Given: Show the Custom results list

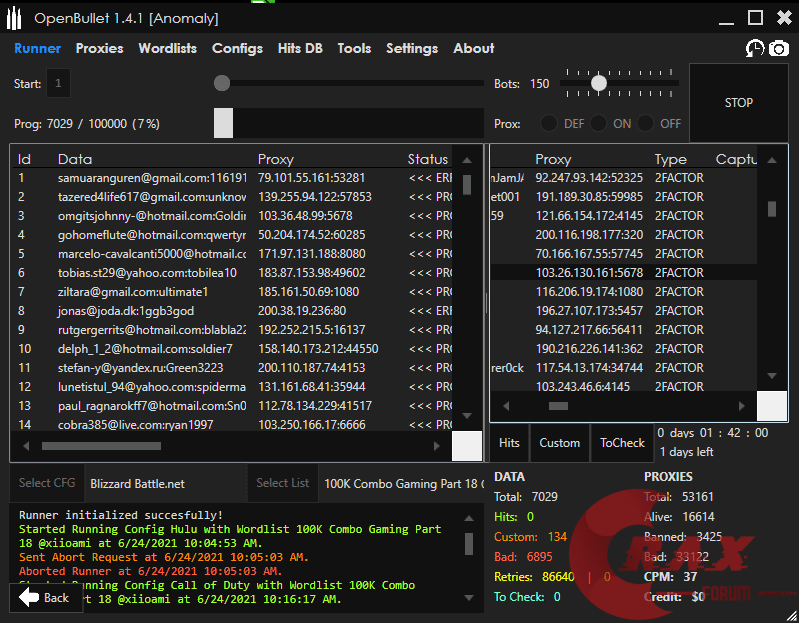Looking at the screenshot, I should pyautogui.click(x=559, y=443).
